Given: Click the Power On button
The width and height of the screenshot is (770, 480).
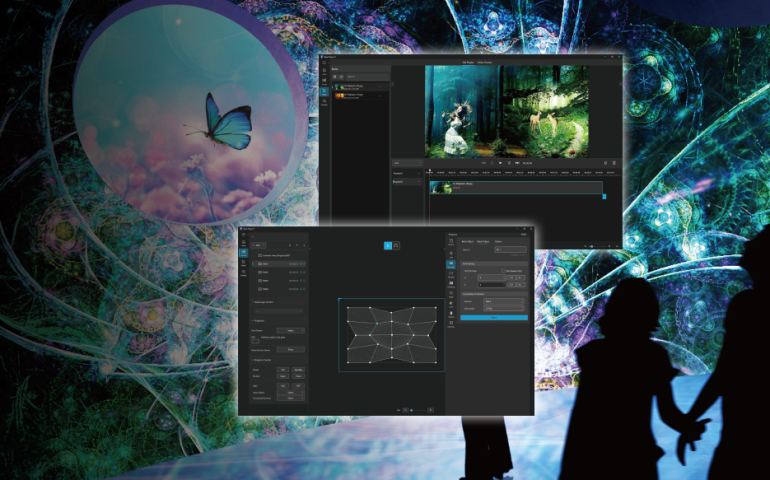Looking at the screenshot, I should click(283, 370).
